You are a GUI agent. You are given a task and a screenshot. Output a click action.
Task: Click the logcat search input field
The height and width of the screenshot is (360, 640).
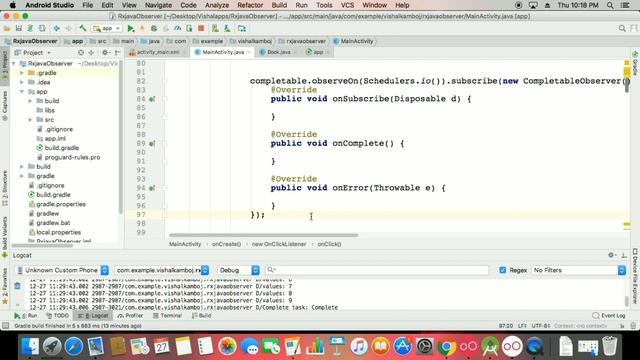[376, 270]
